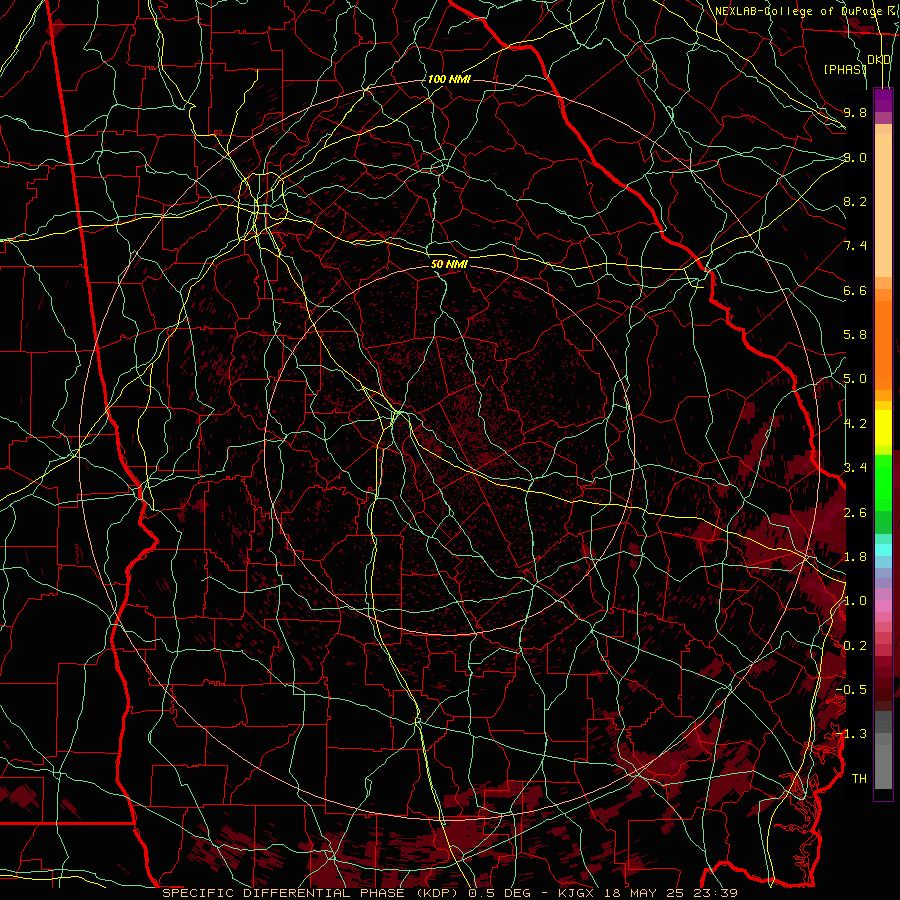This screenshot has height=900, width=900.
Task: Click the "[PHAS]" units label
Action: (845, 69)
